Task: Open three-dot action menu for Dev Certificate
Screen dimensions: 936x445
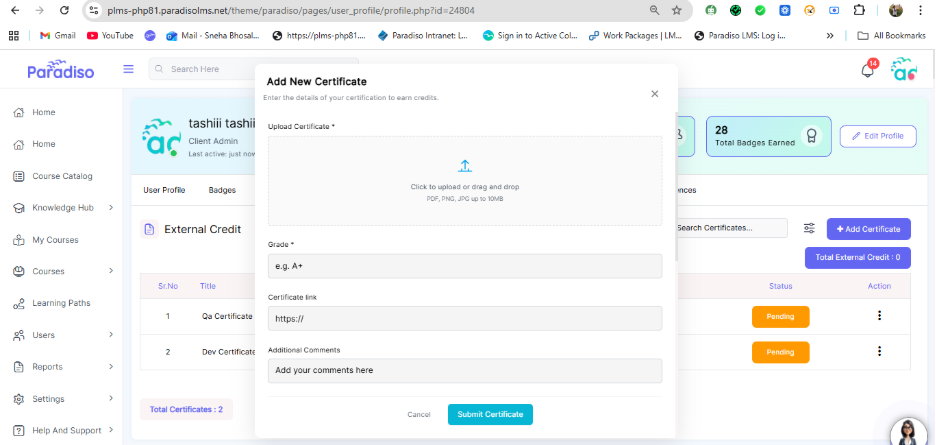Action: pyautogui.click(x=879, y=351)
